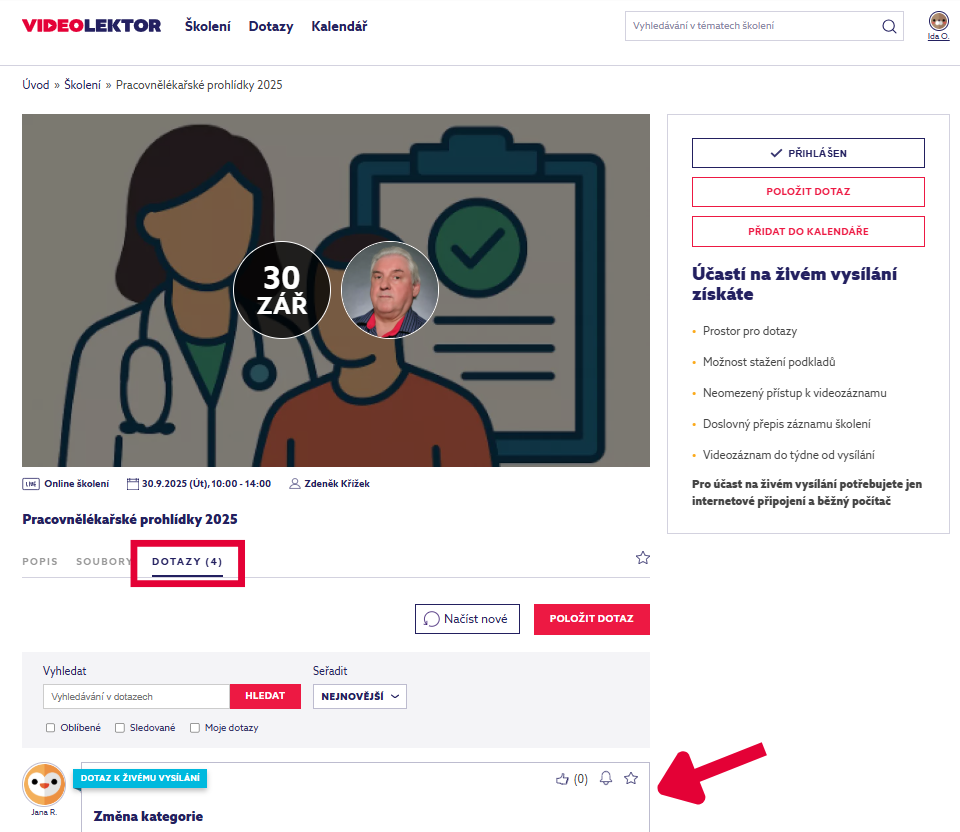
Task: Select the Soubory tab
Action: click(x=103, y=562)
